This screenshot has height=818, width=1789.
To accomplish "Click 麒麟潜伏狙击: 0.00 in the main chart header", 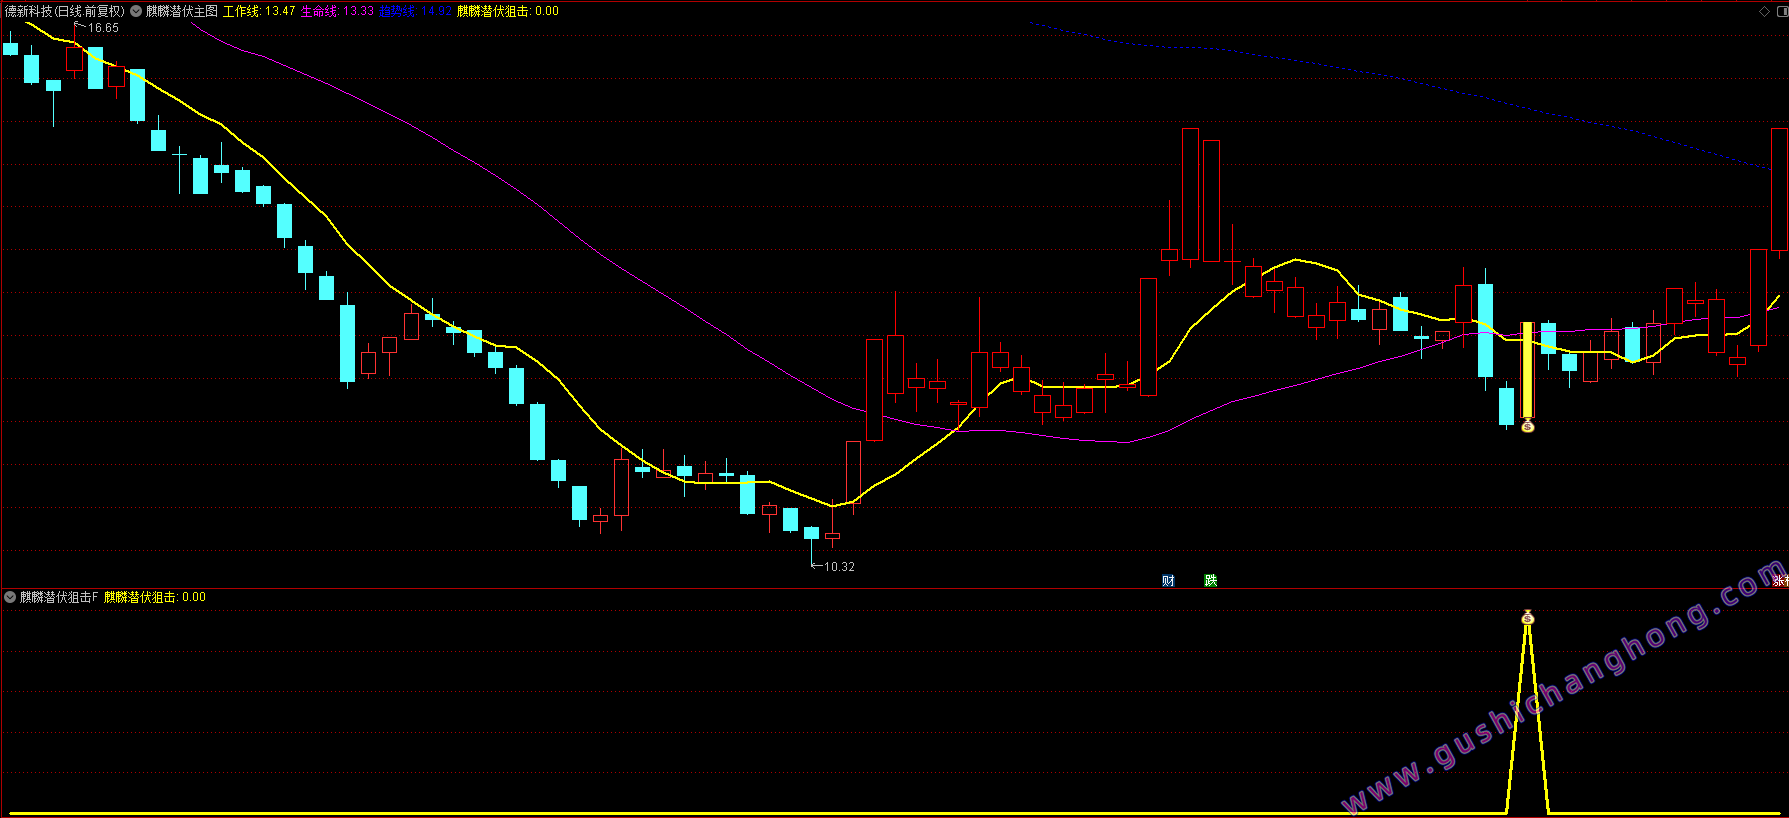I will [x=508, y=11].
